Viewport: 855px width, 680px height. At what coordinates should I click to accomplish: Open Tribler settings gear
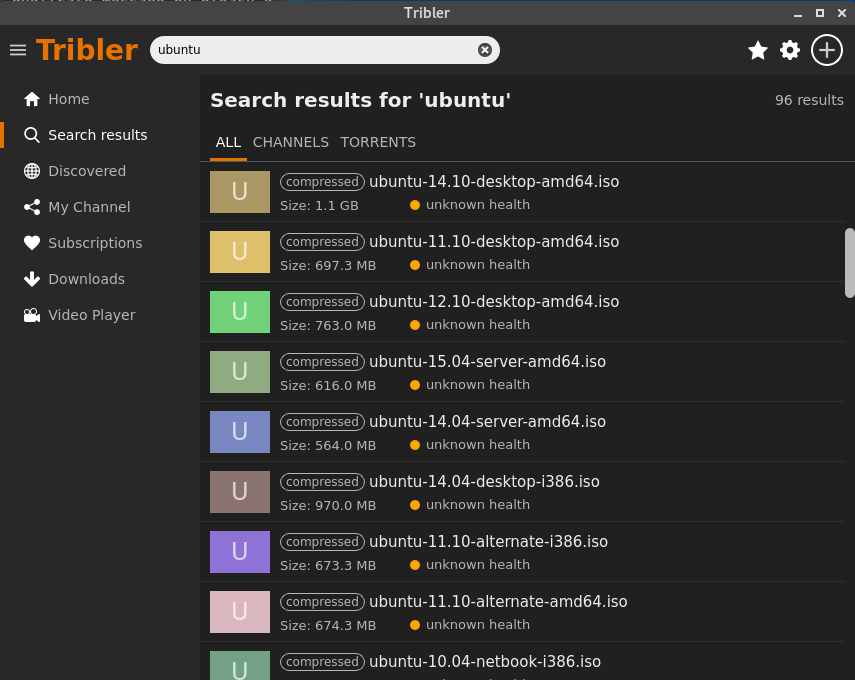(x=790, y=50)
